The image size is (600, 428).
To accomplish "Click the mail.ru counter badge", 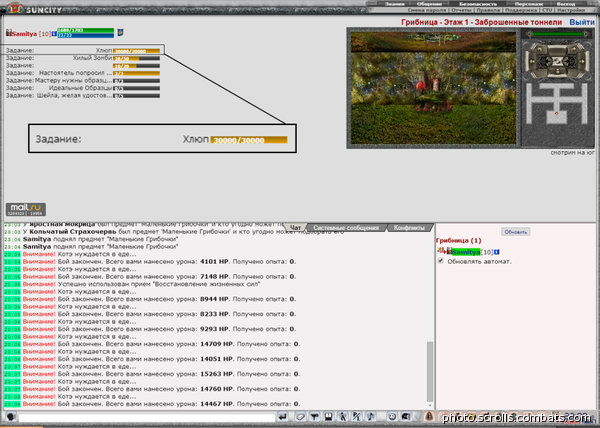I will pyautogui.click(x=26, y=209).
